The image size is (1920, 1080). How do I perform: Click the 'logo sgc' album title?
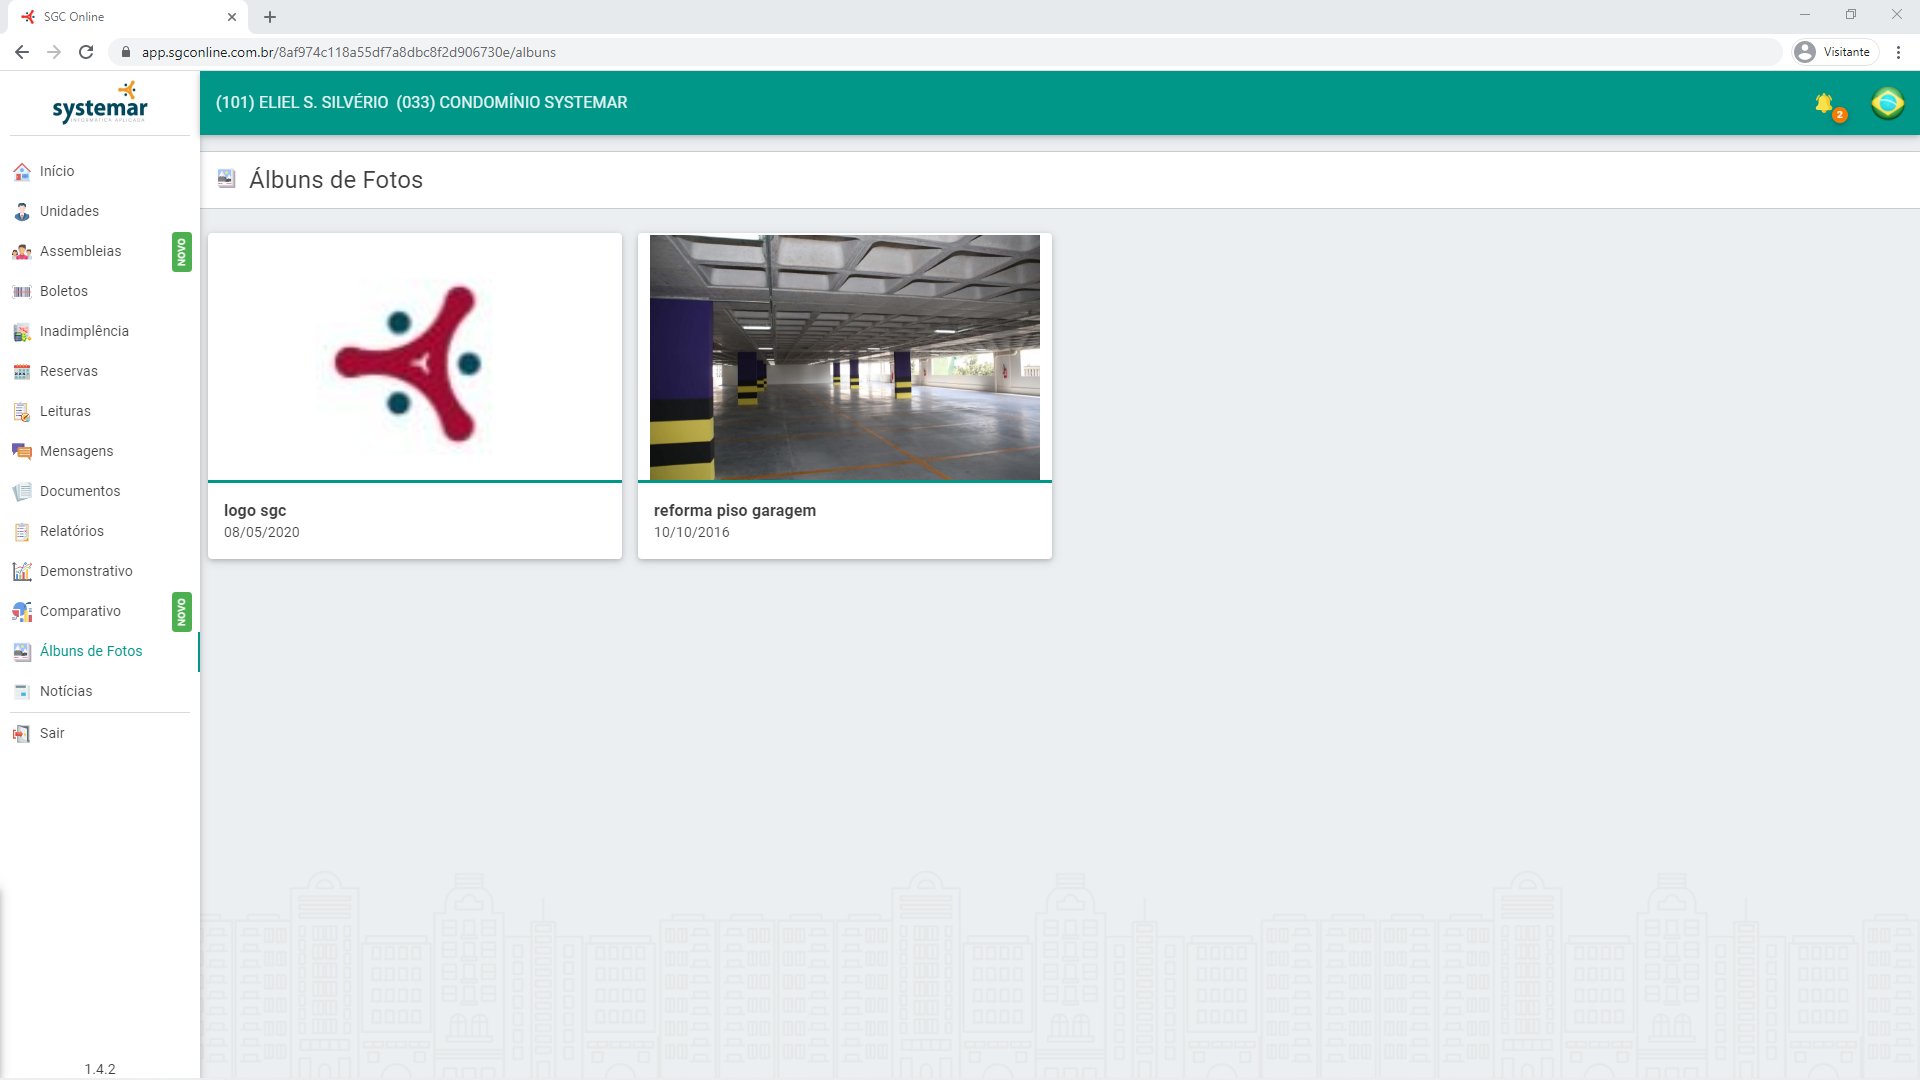click(x=255, y=510)
